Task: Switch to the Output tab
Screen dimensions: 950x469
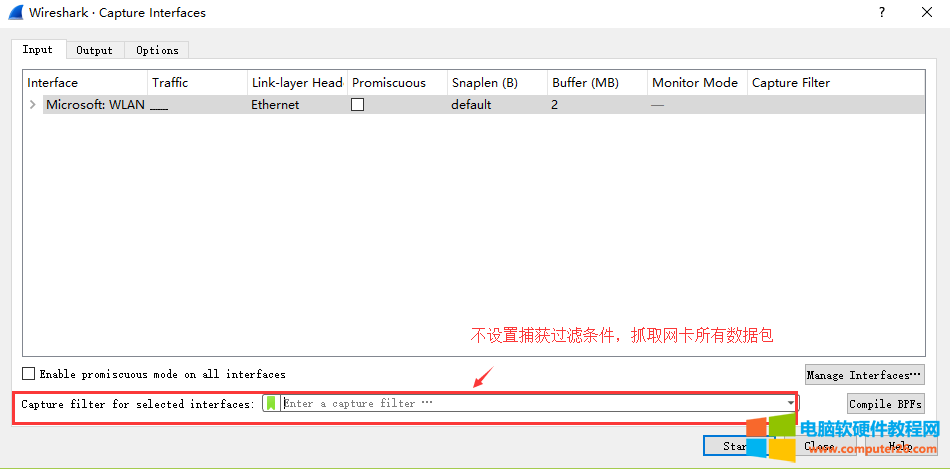Action: click(x=95, y=50)
